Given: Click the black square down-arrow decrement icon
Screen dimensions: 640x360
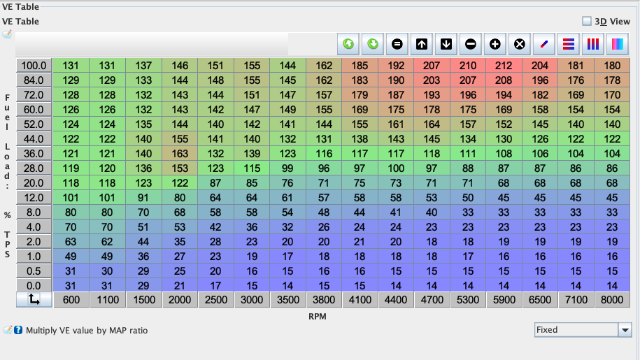Looking at the screenshot, I should tap(446, 44).
